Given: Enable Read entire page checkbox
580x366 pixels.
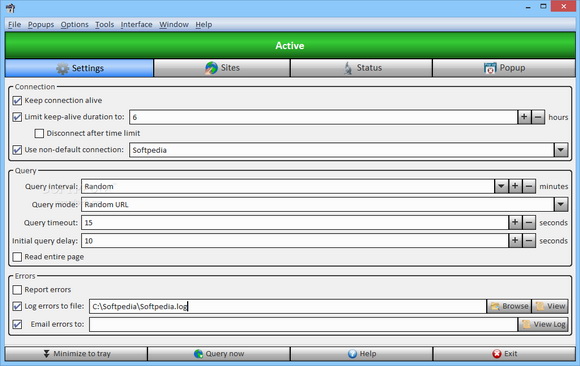Looking at the screenshot, I should [17, 257].
